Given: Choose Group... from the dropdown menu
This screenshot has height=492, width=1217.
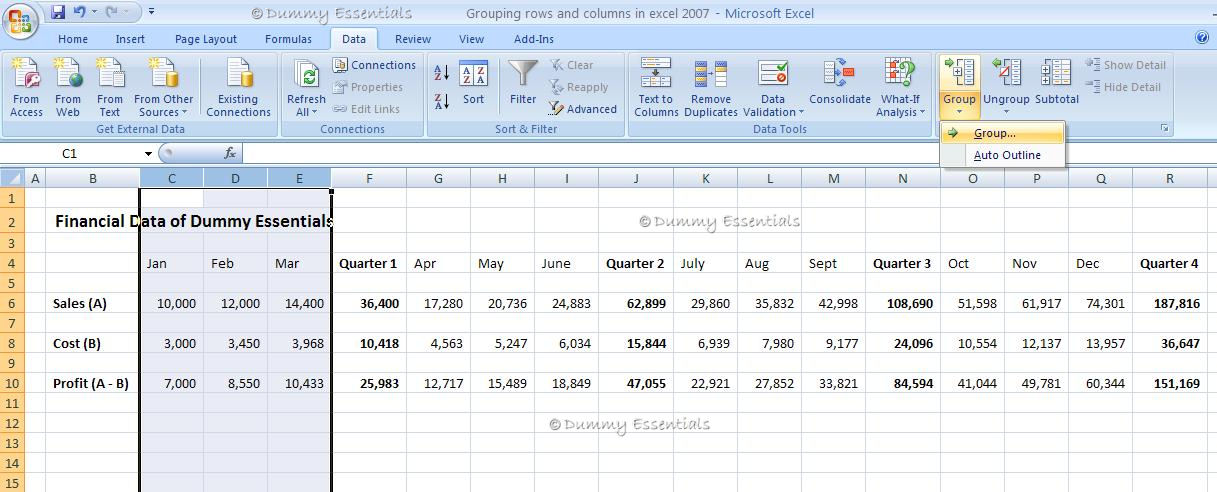Looking at the screenshot, I should click(x=1003, y=133).
